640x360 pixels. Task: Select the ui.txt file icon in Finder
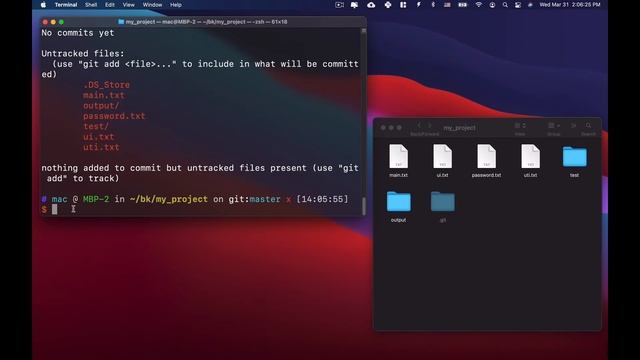[x=442, y=156]
